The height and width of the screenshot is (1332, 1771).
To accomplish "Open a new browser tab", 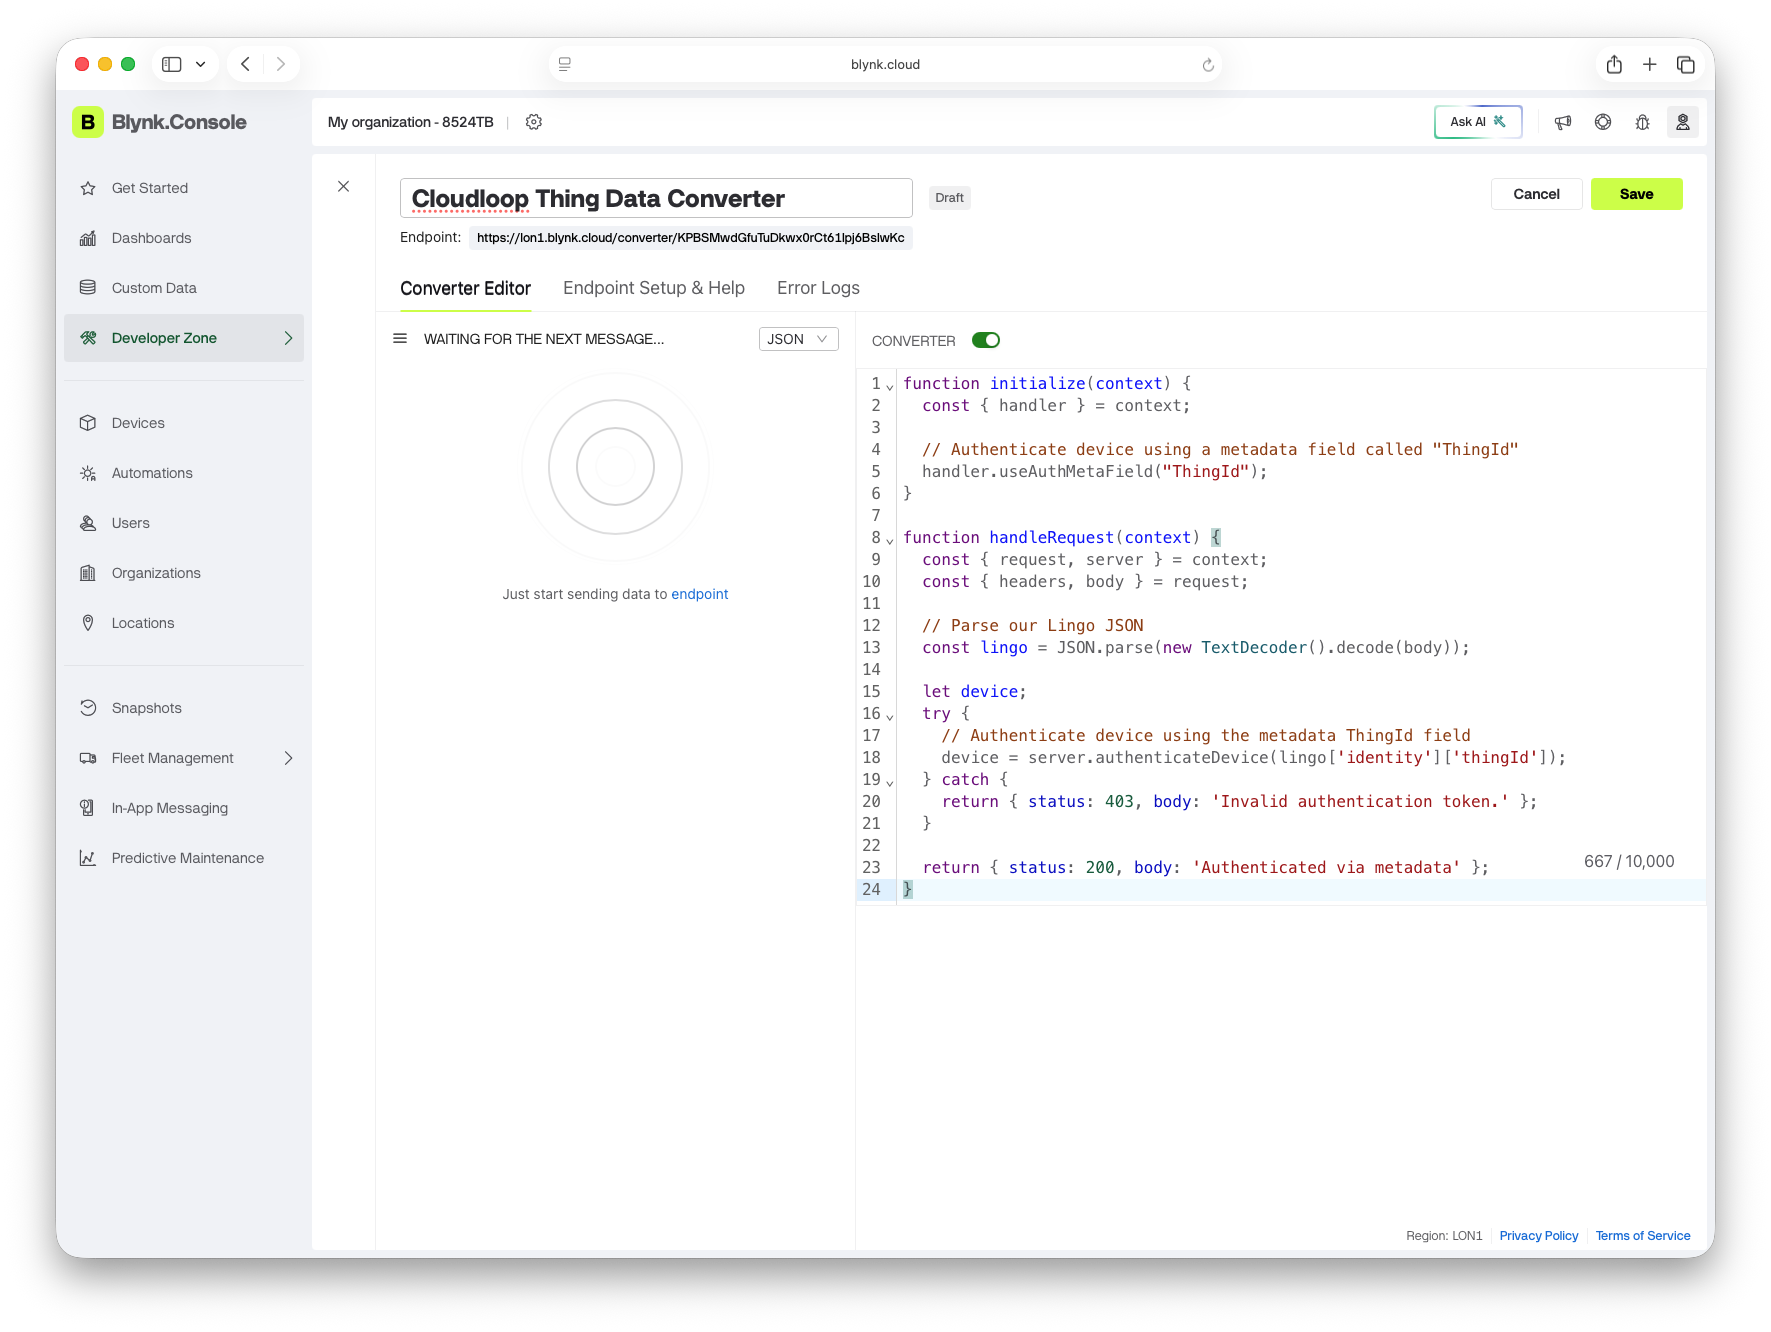I will click(x=1650, y=64).
